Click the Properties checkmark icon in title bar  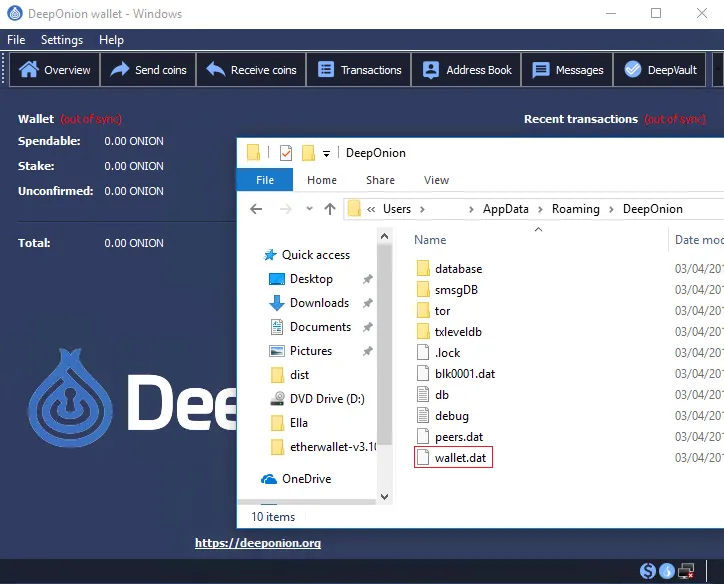[286, 153]
